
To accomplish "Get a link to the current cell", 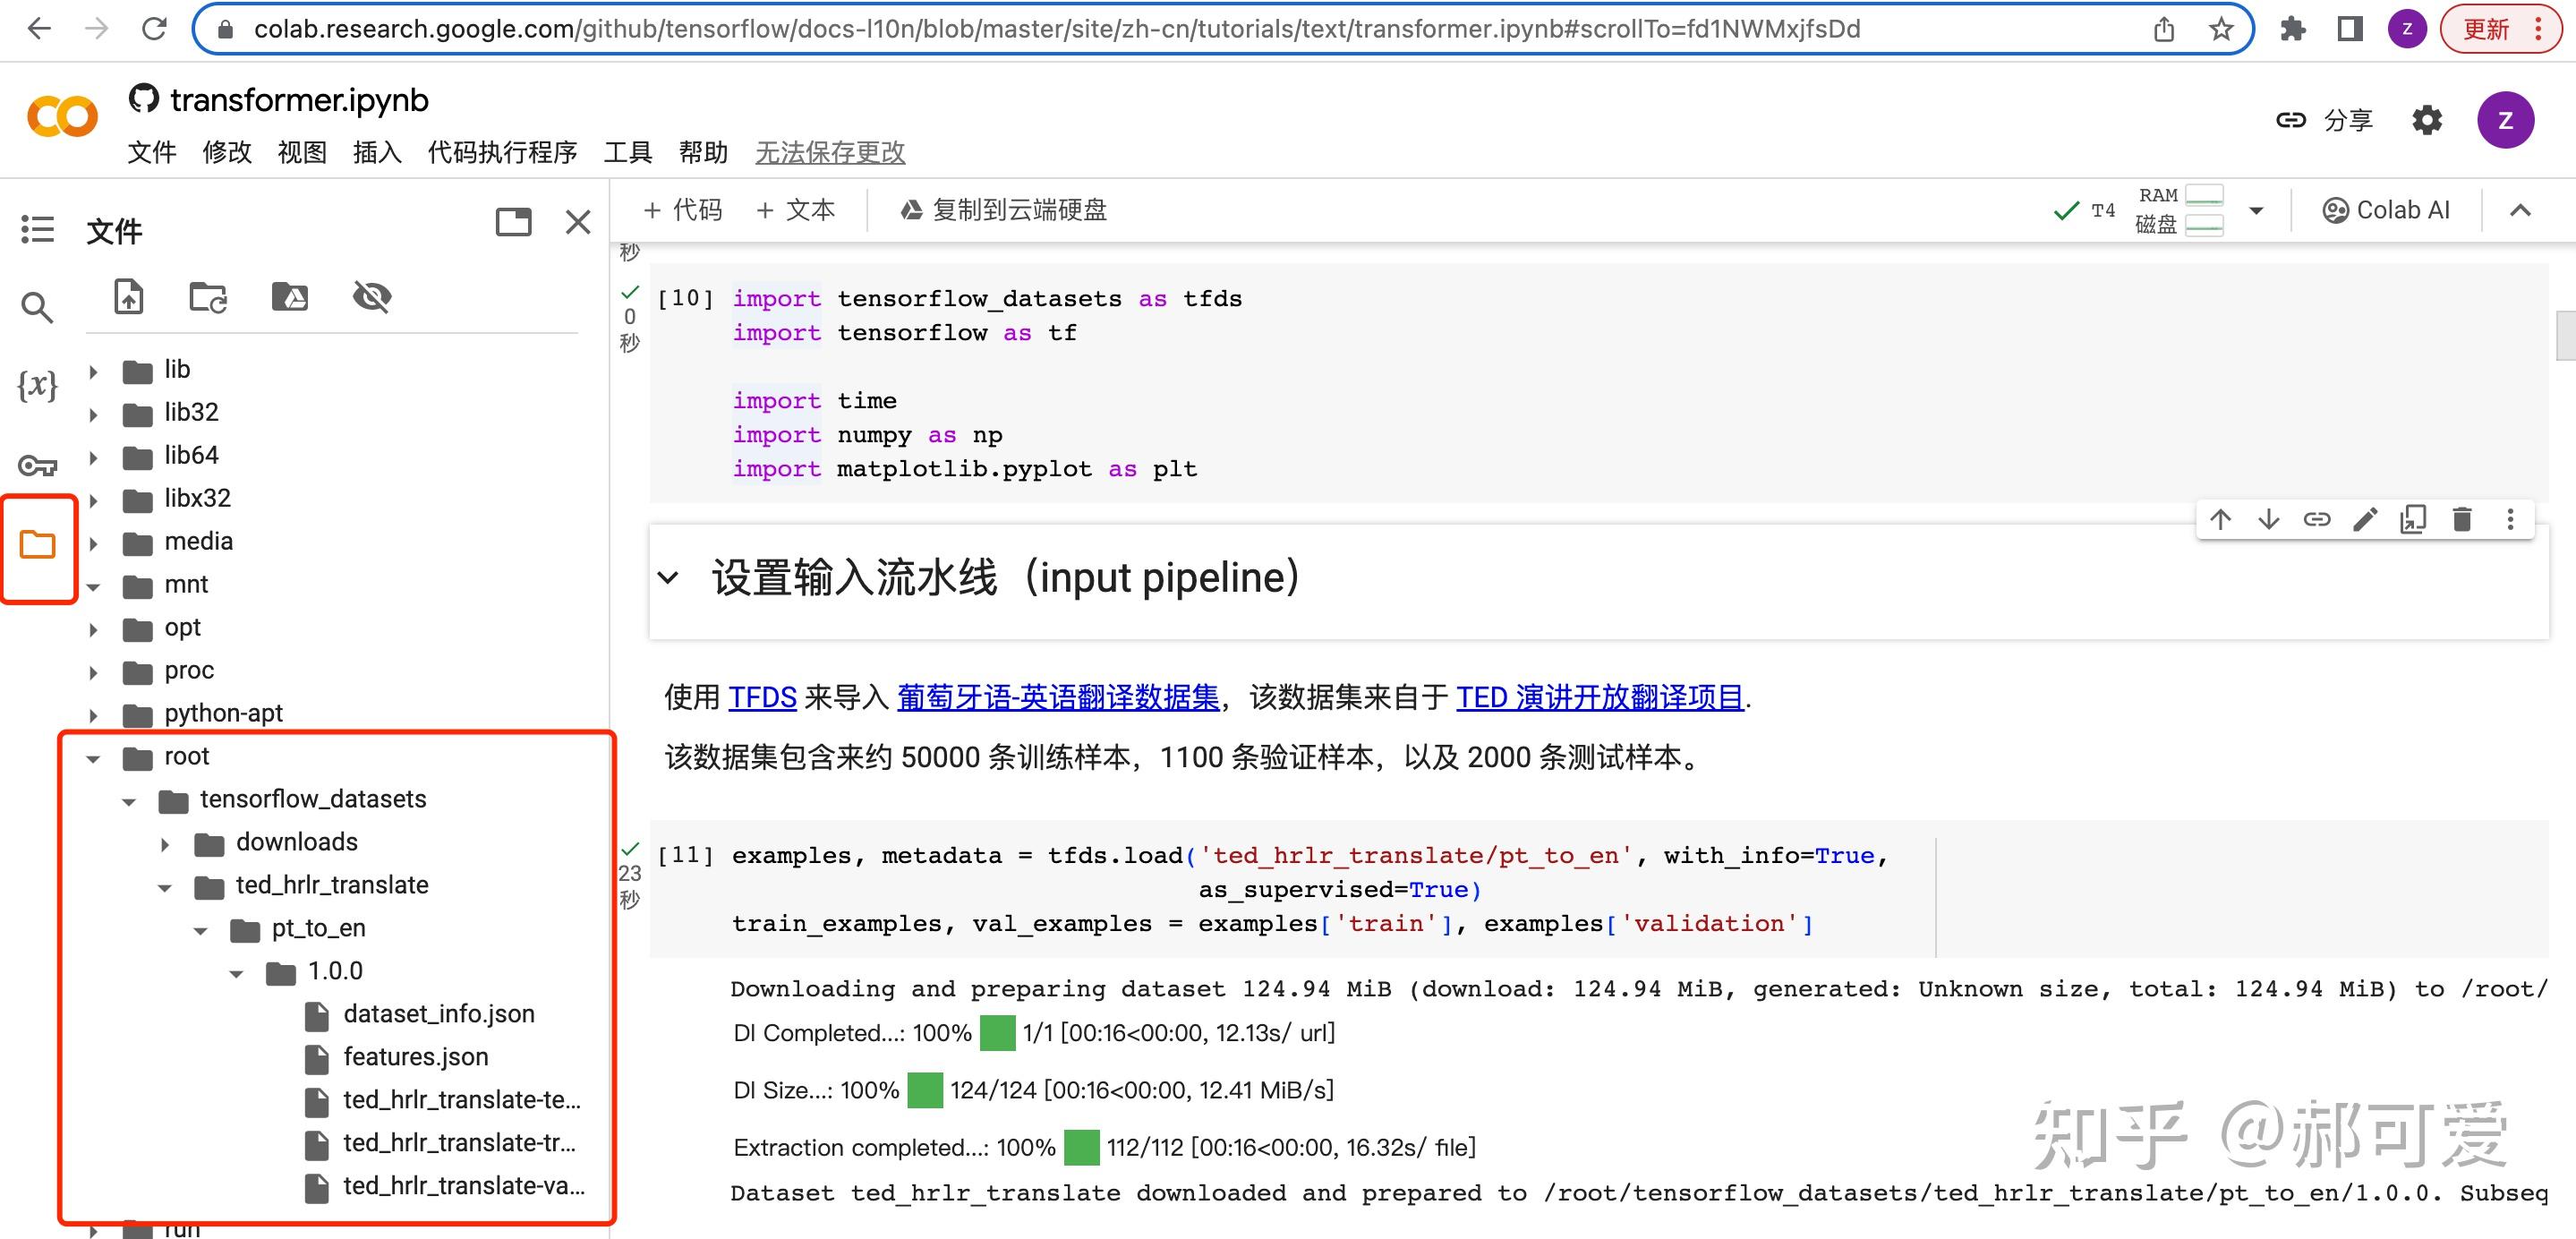I will coord(2317,519).
